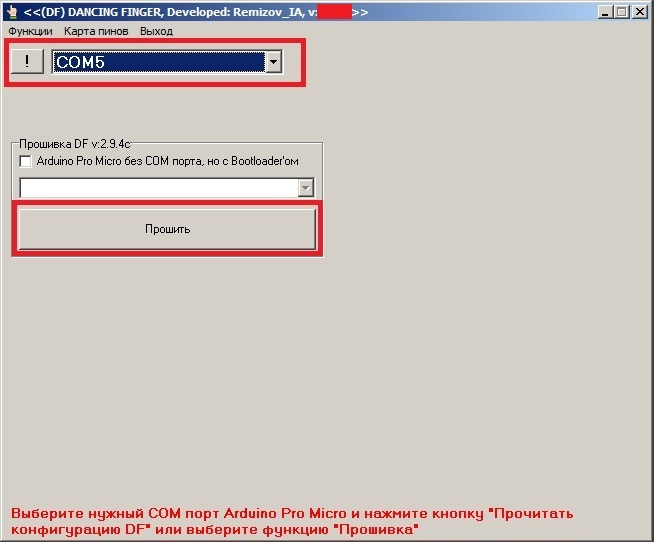Expand the empty firmware dropdown arrow

tap(305, 188)
